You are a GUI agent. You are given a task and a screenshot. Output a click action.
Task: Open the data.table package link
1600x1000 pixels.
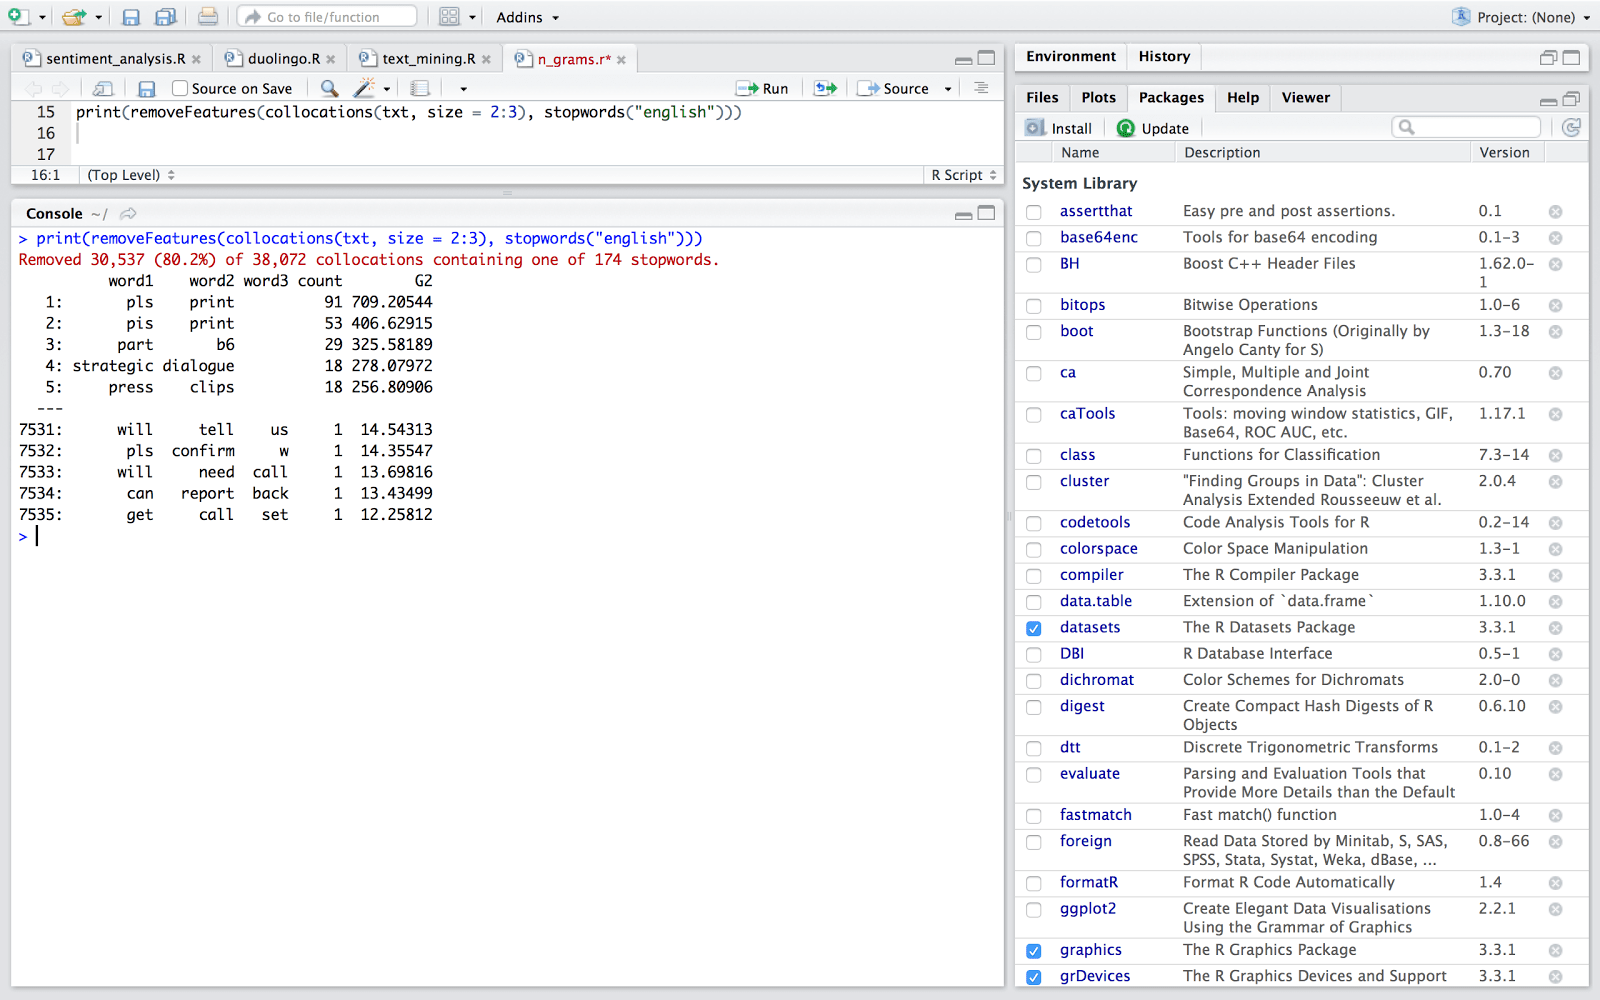click(x=1096, y=601)
